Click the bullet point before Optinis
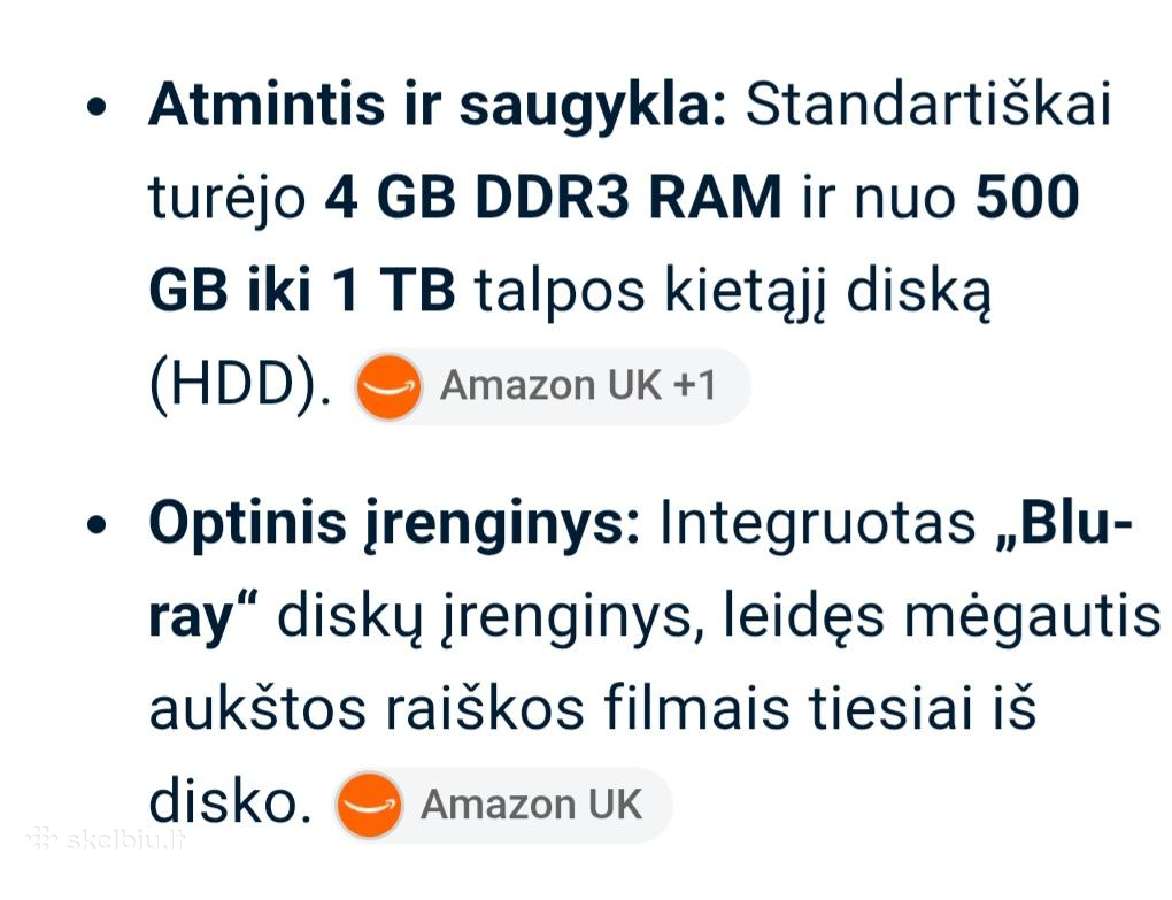 click(x=97, y=525)
